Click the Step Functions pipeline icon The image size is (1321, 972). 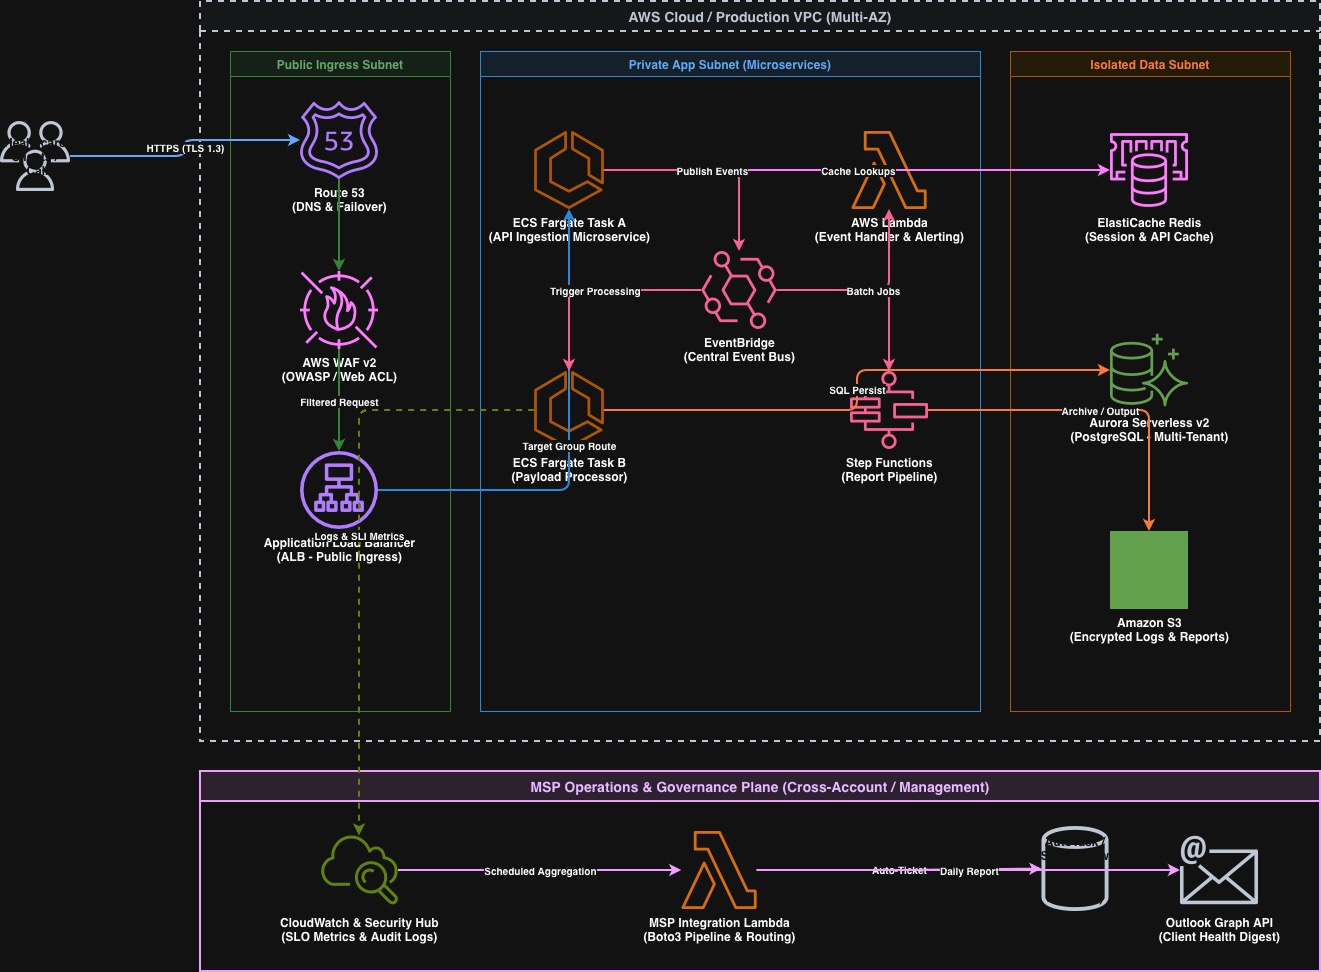pyautogui.click(x=889, y=410)
